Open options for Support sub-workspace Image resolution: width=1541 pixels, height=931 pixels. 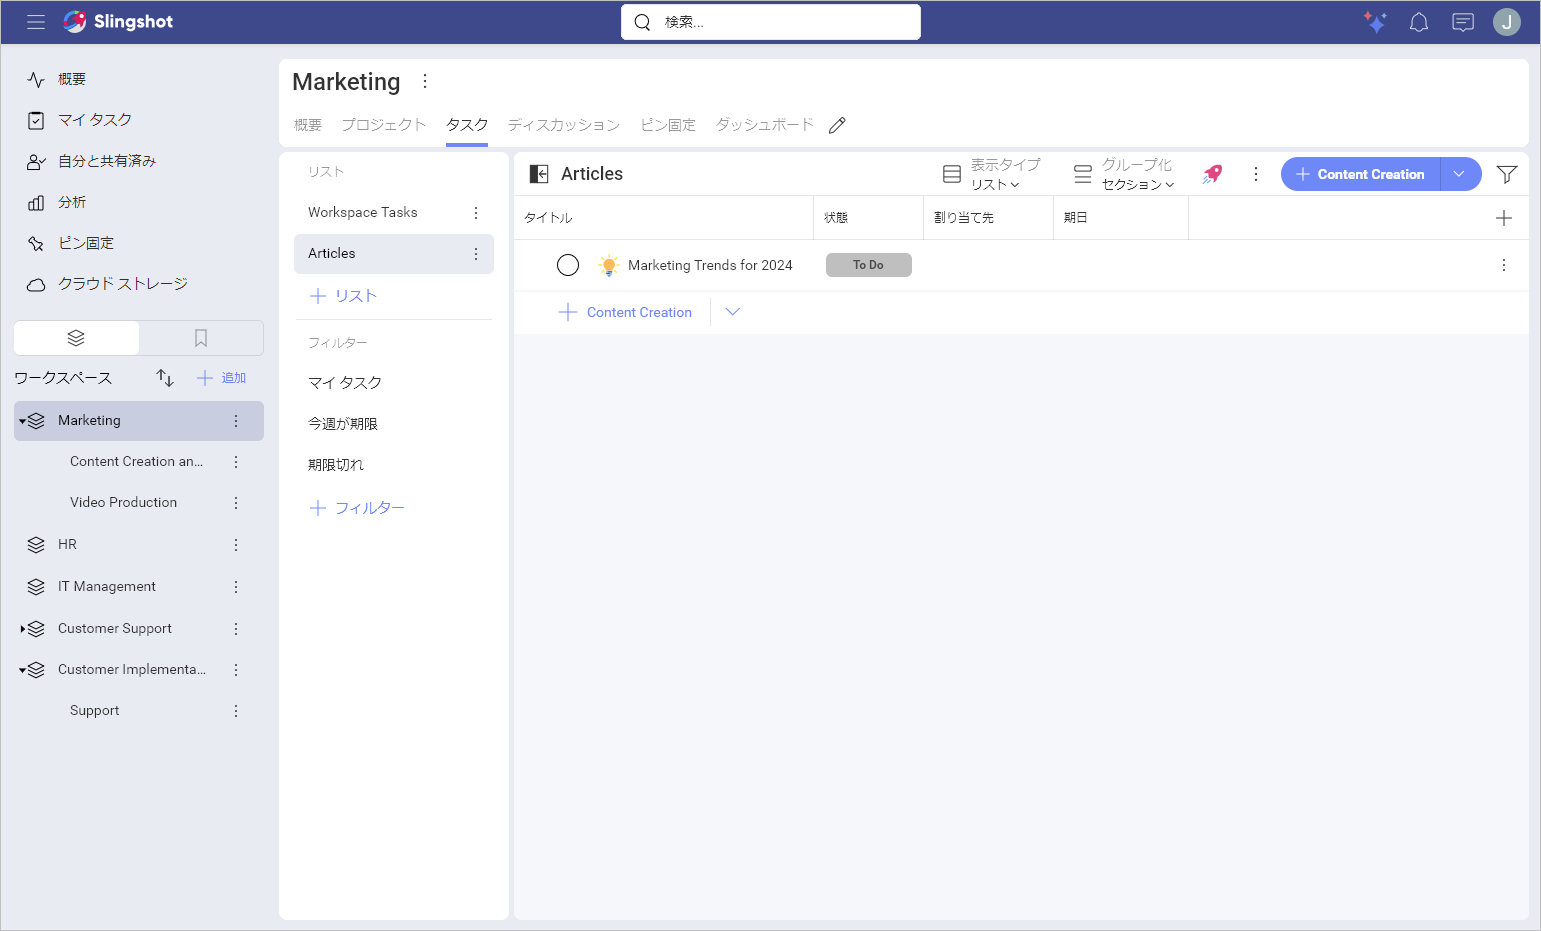point(236,711)
